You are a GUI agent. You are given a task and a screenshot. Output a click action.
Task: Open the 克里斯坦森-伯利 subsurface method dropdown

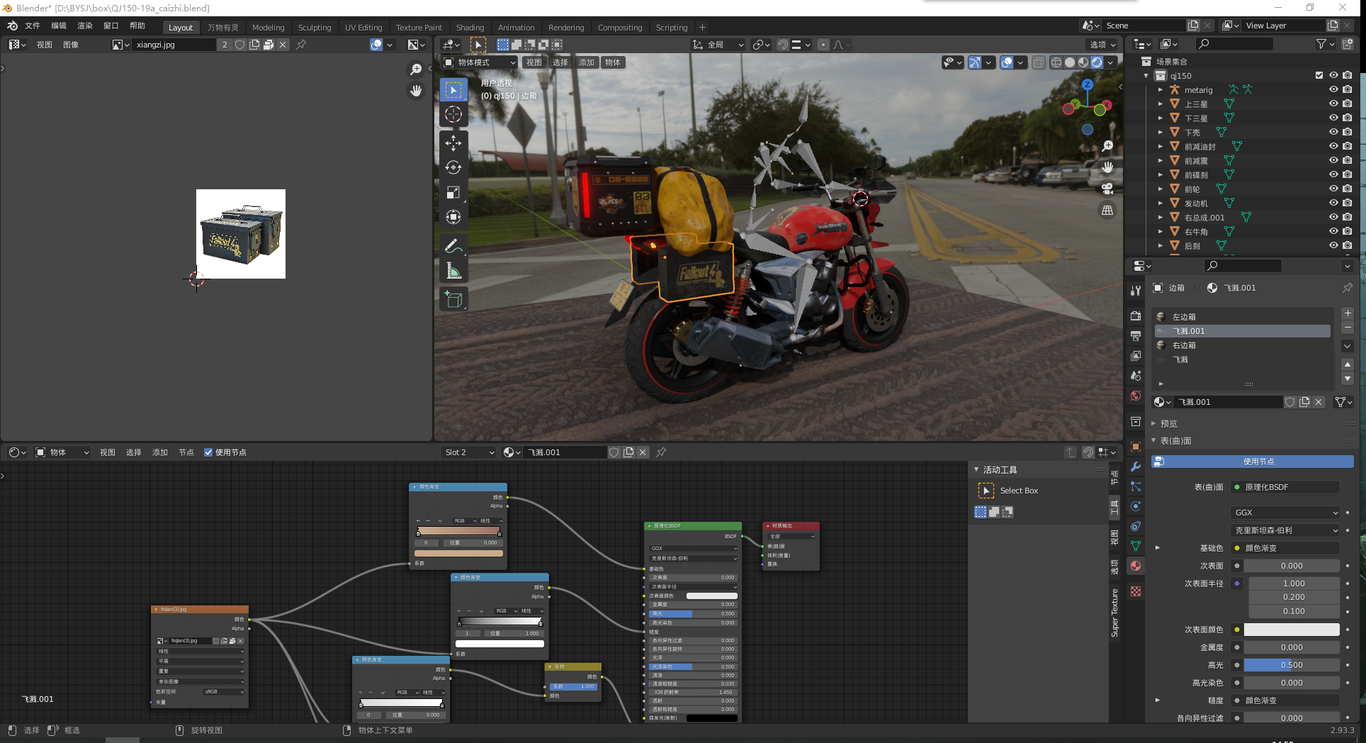click(1285, 530)
